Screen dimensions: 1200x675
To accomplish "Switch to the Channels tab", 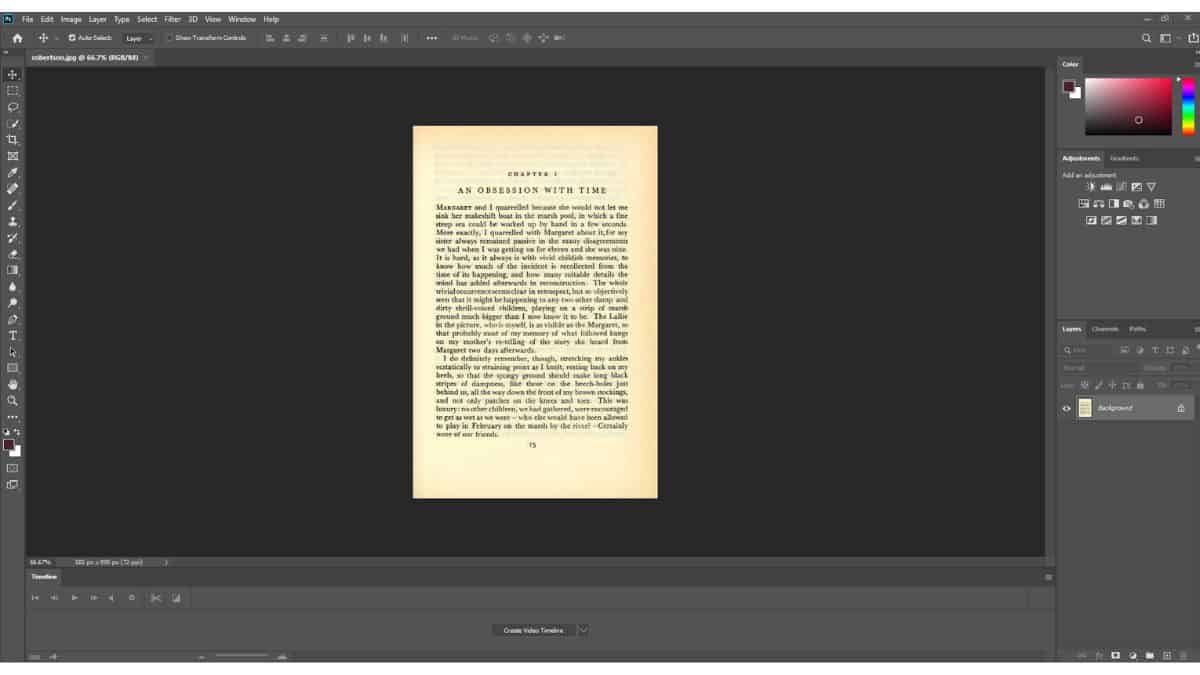I will click(1105, 329).
